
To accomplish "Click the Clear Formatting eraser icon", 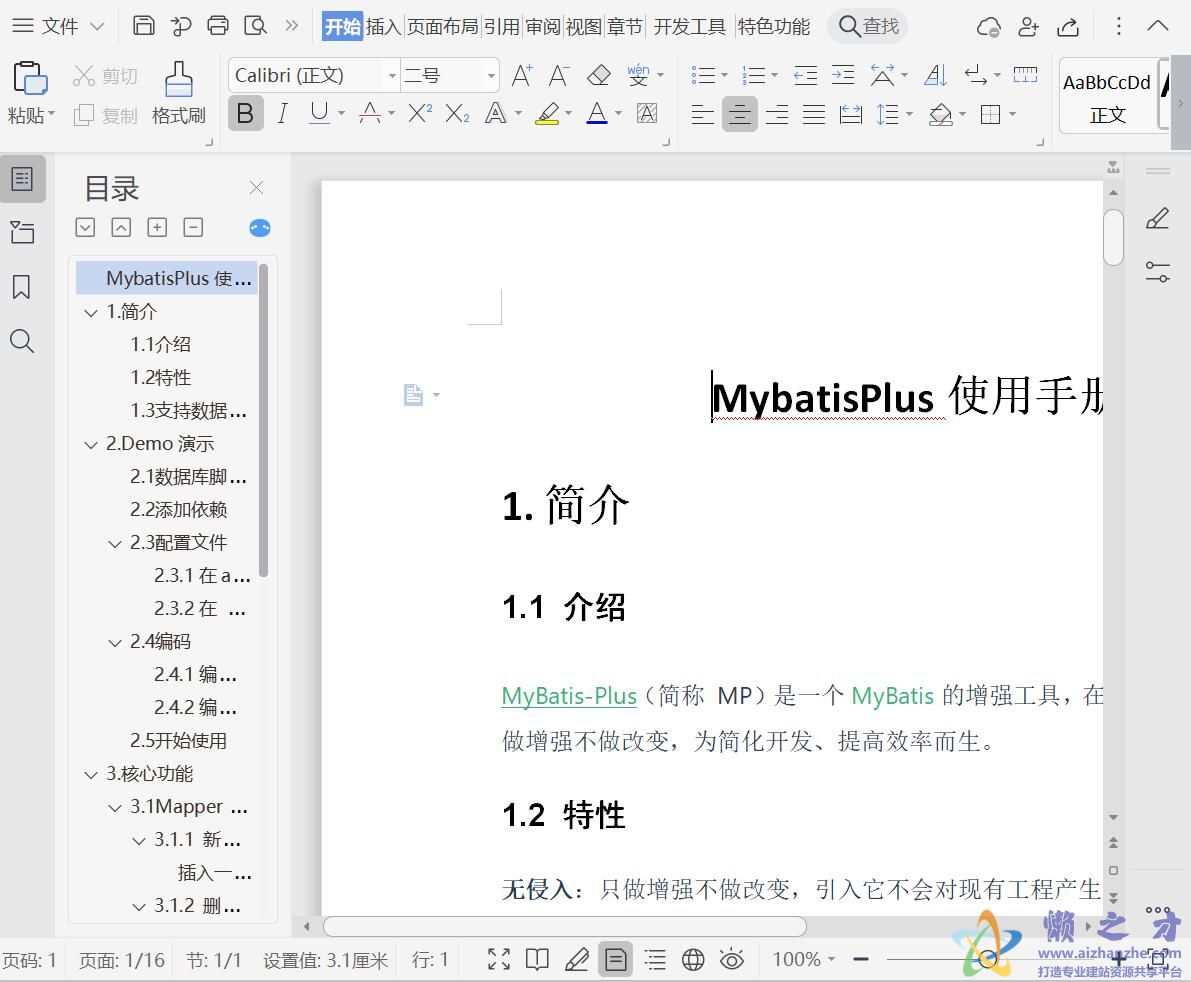I will point(599,75).
